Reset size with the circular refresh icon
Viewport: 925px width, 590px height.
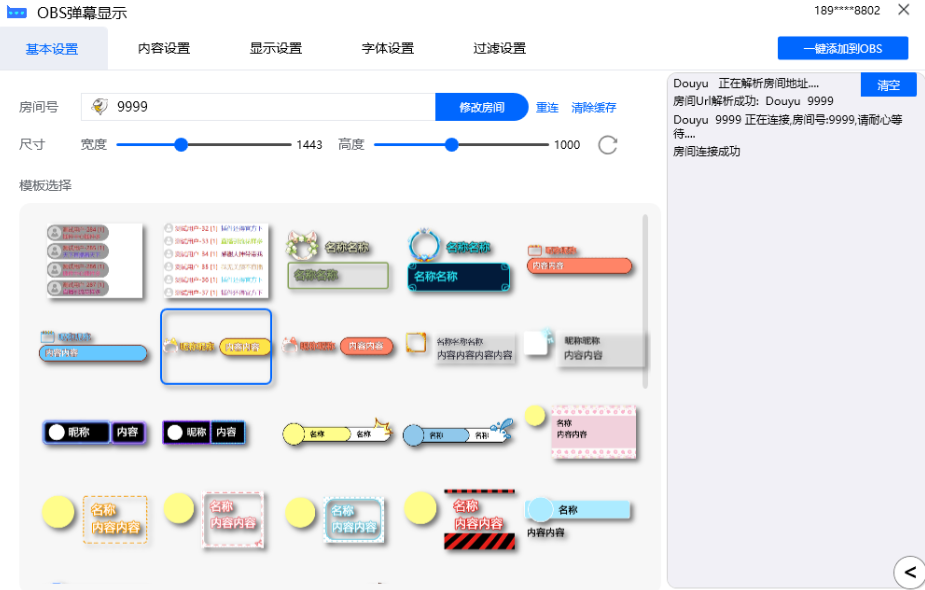(x=607, y=145)
